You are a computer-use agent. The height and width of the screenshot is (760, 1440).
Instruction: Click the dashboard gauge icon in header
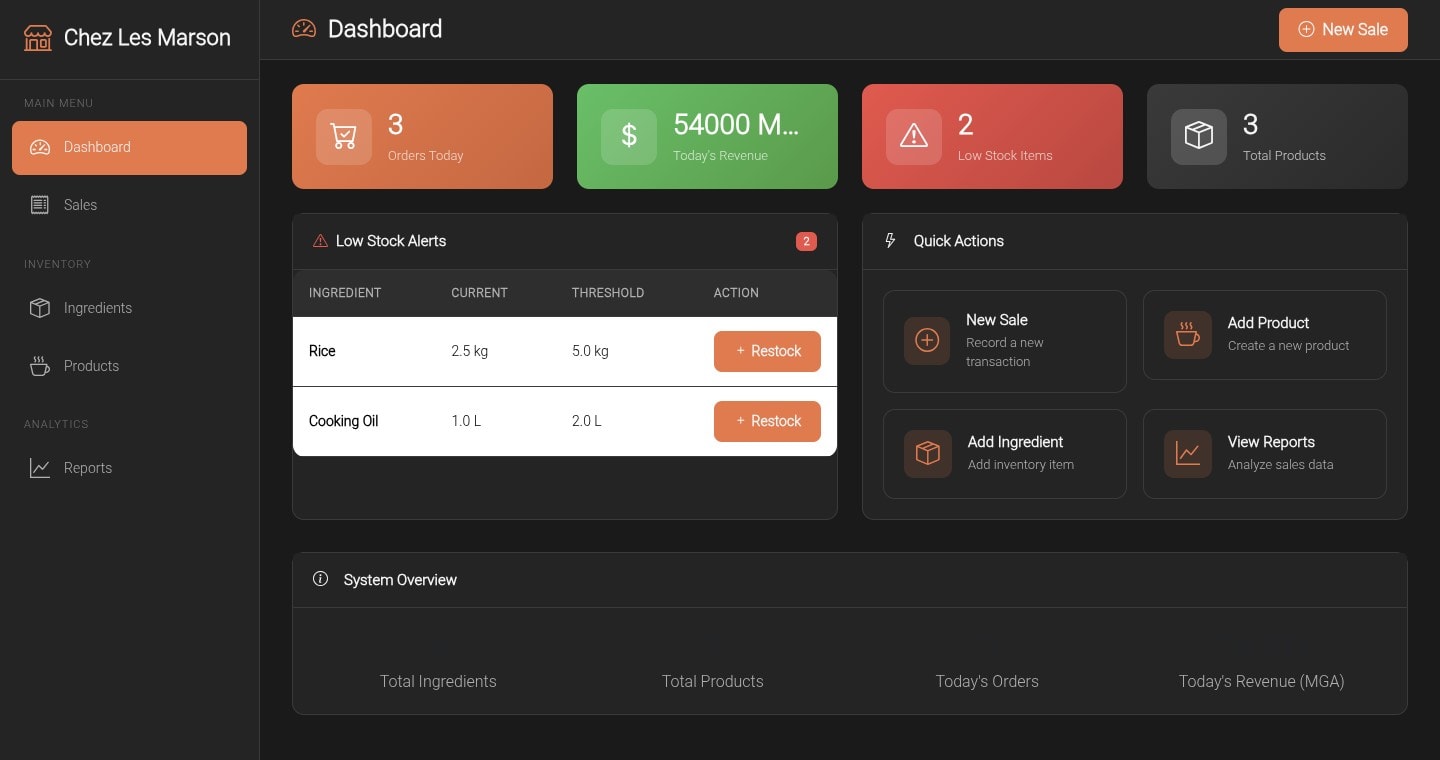pyautogui.click(x=304, y=29)
